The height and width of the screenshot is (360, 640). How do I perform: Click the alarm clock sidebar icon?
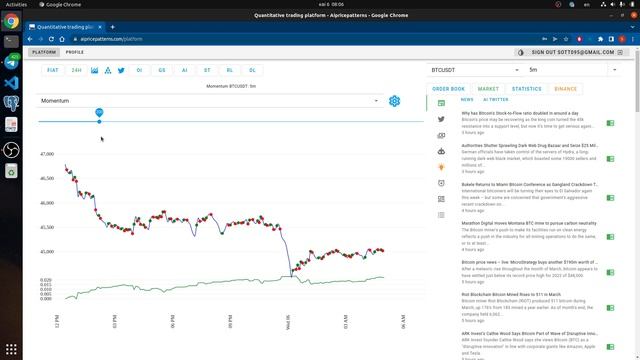[441, 183]
